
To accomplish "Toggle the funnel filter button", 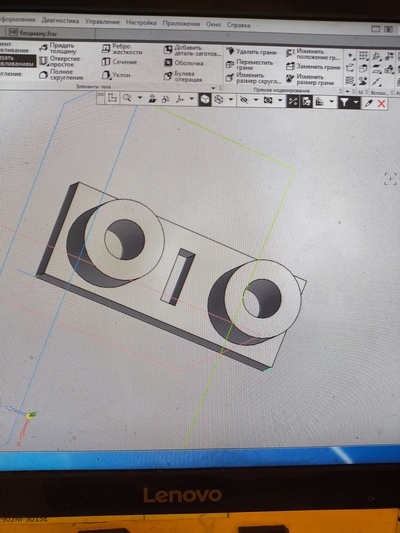I will tap(344, 102).
